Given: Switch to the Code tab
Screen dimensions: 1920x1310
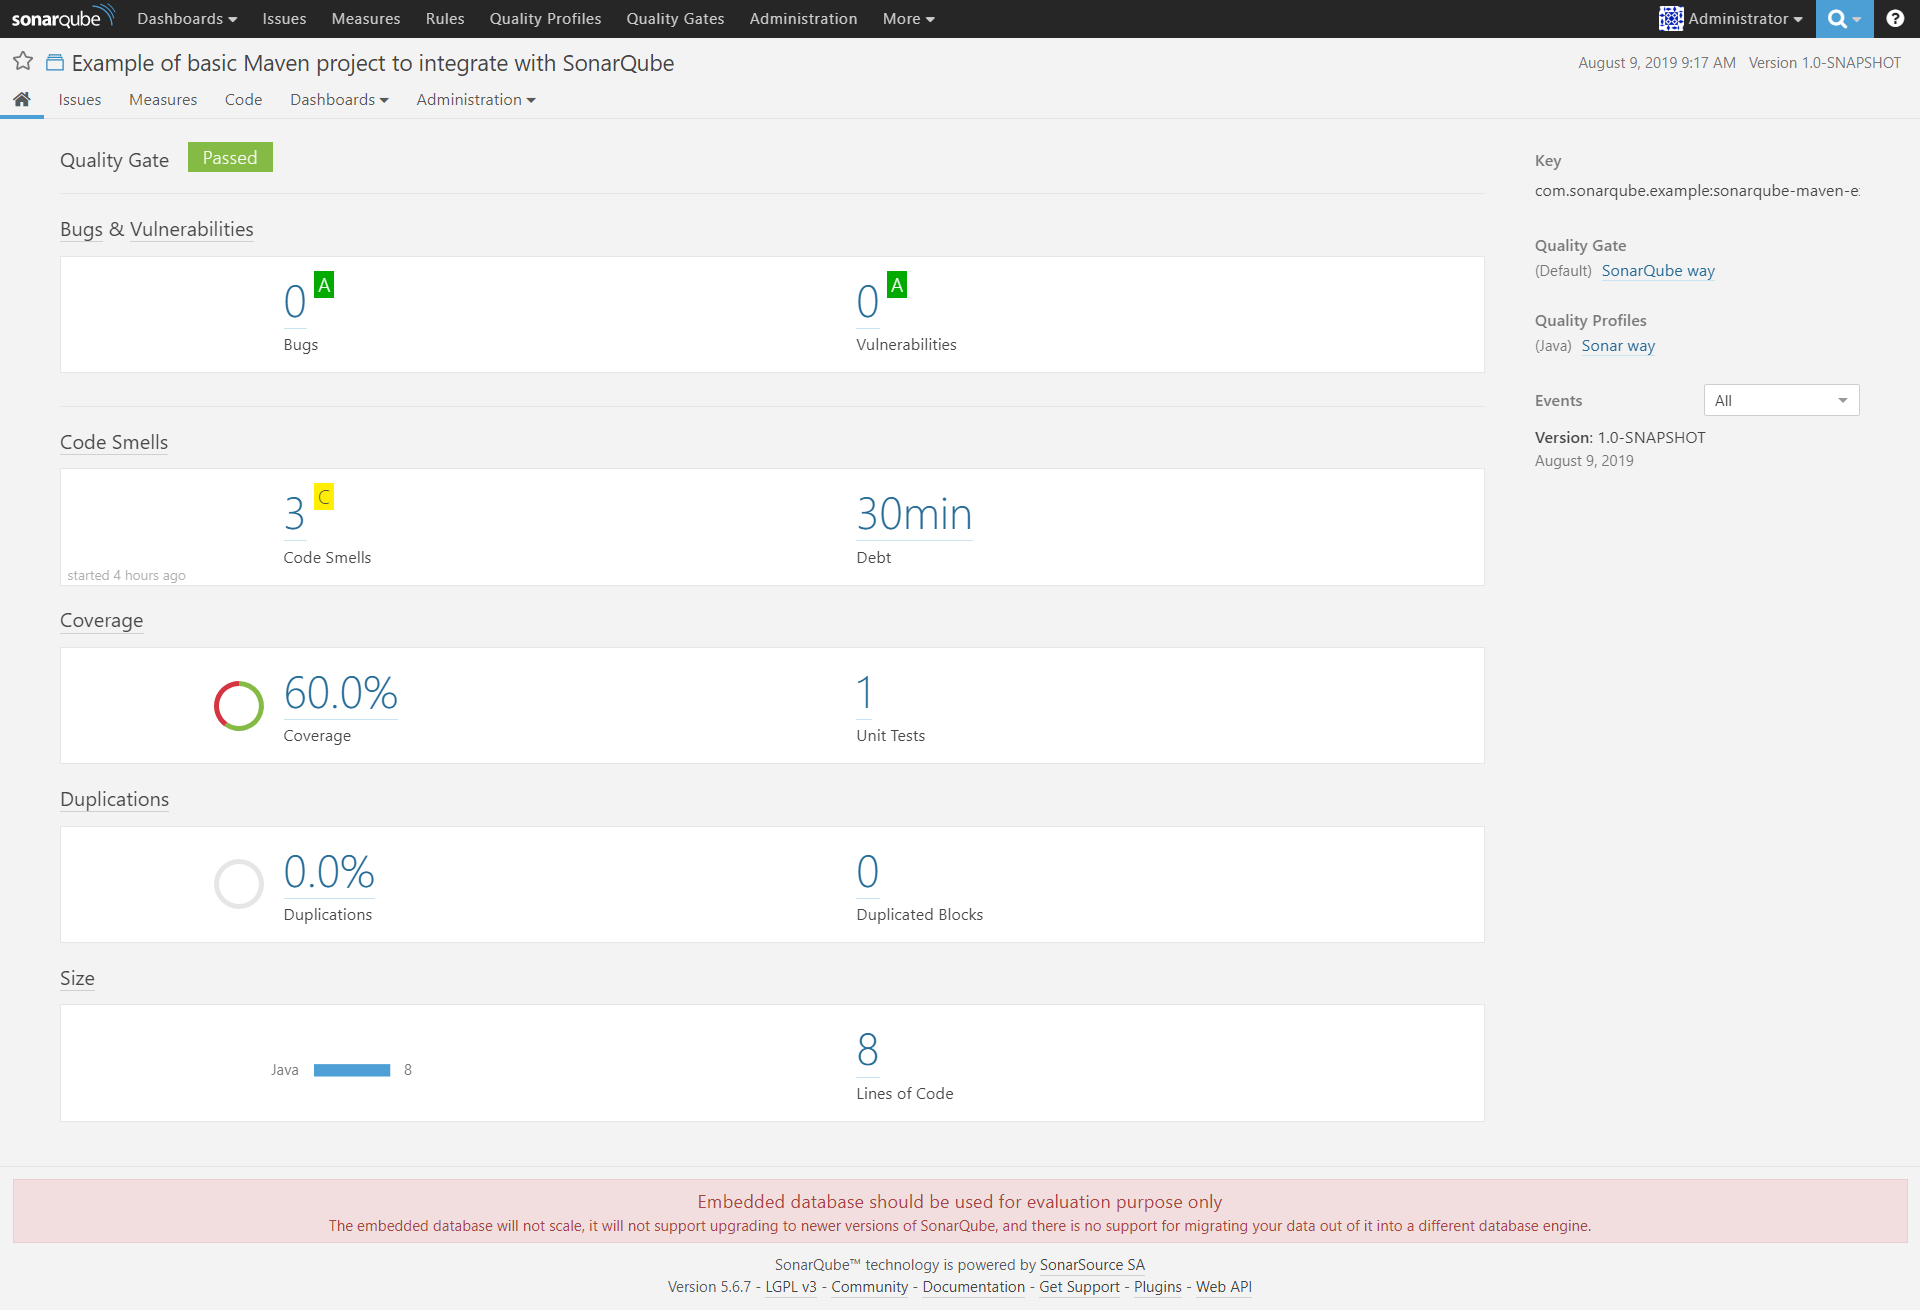Looking at the screenshot, I should point(243,99).
